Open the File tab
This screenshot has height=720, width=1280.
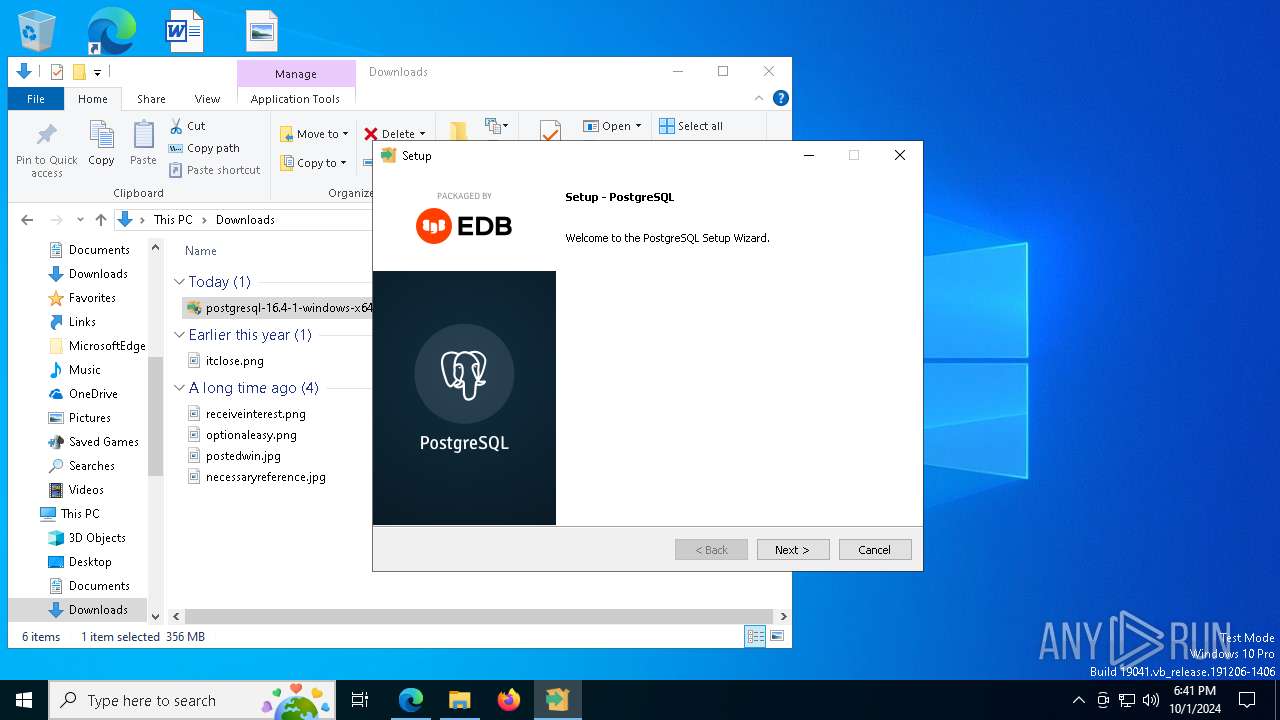pyautogui.click(x=36, y=99)
